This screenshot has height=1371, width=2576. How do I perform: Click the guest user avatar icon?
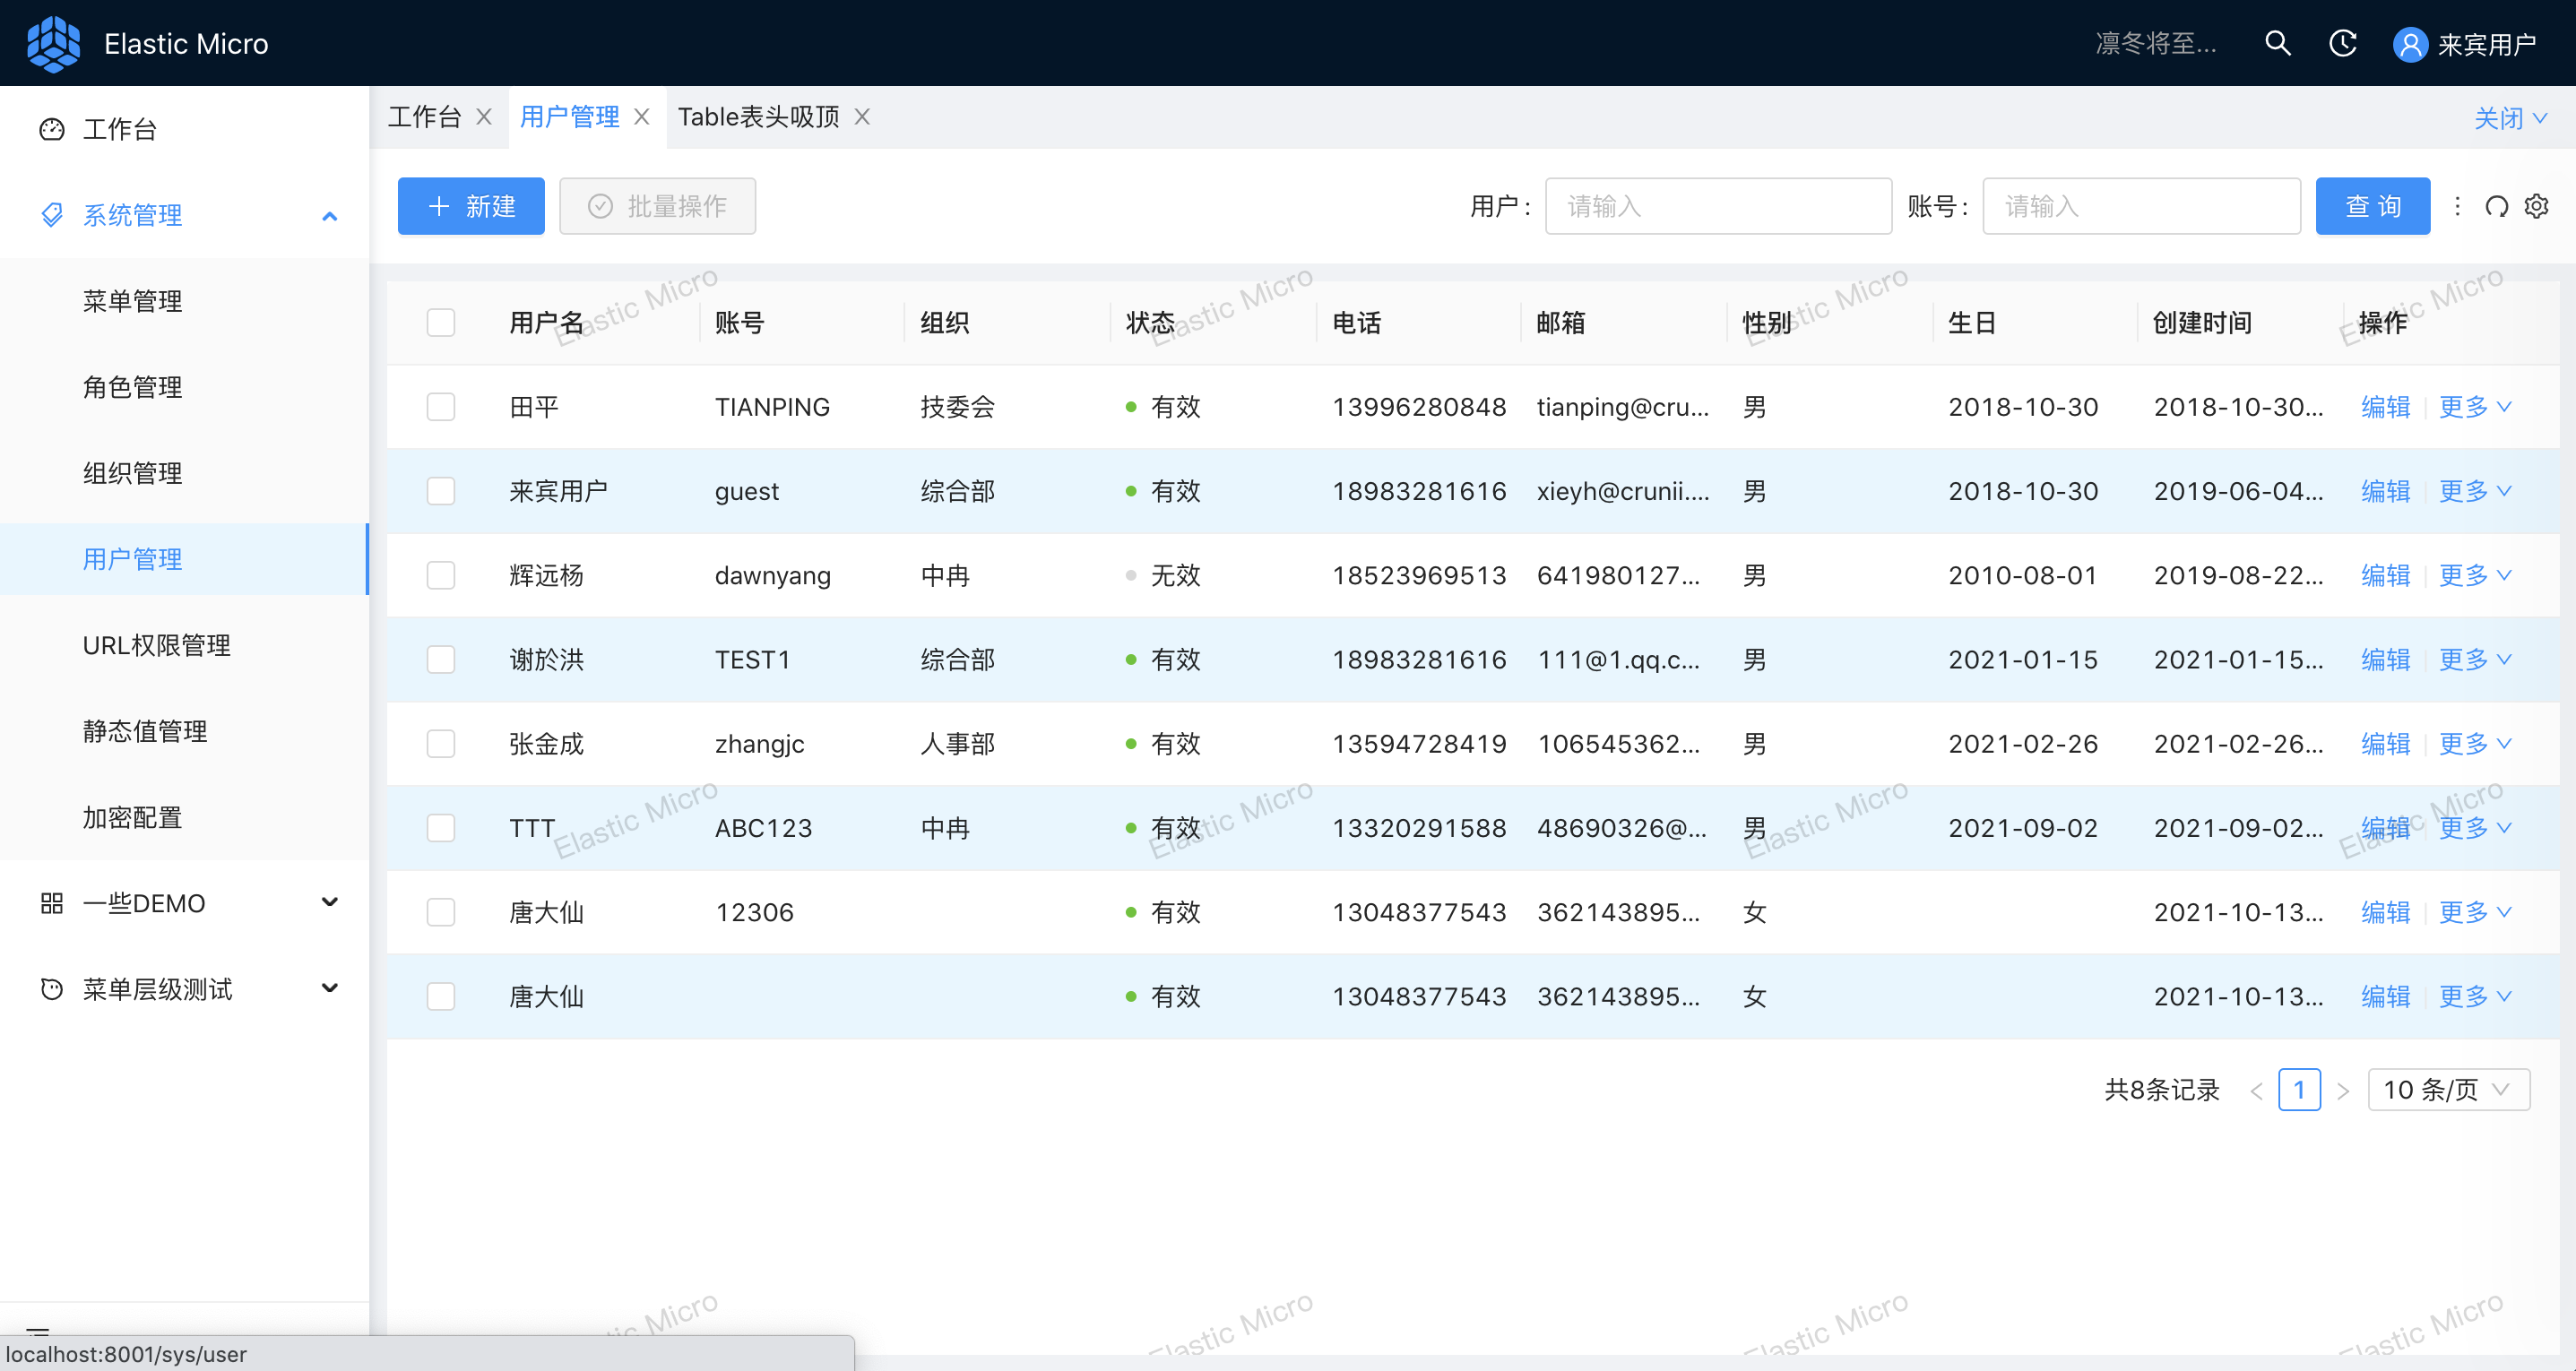click(2410, 44)
